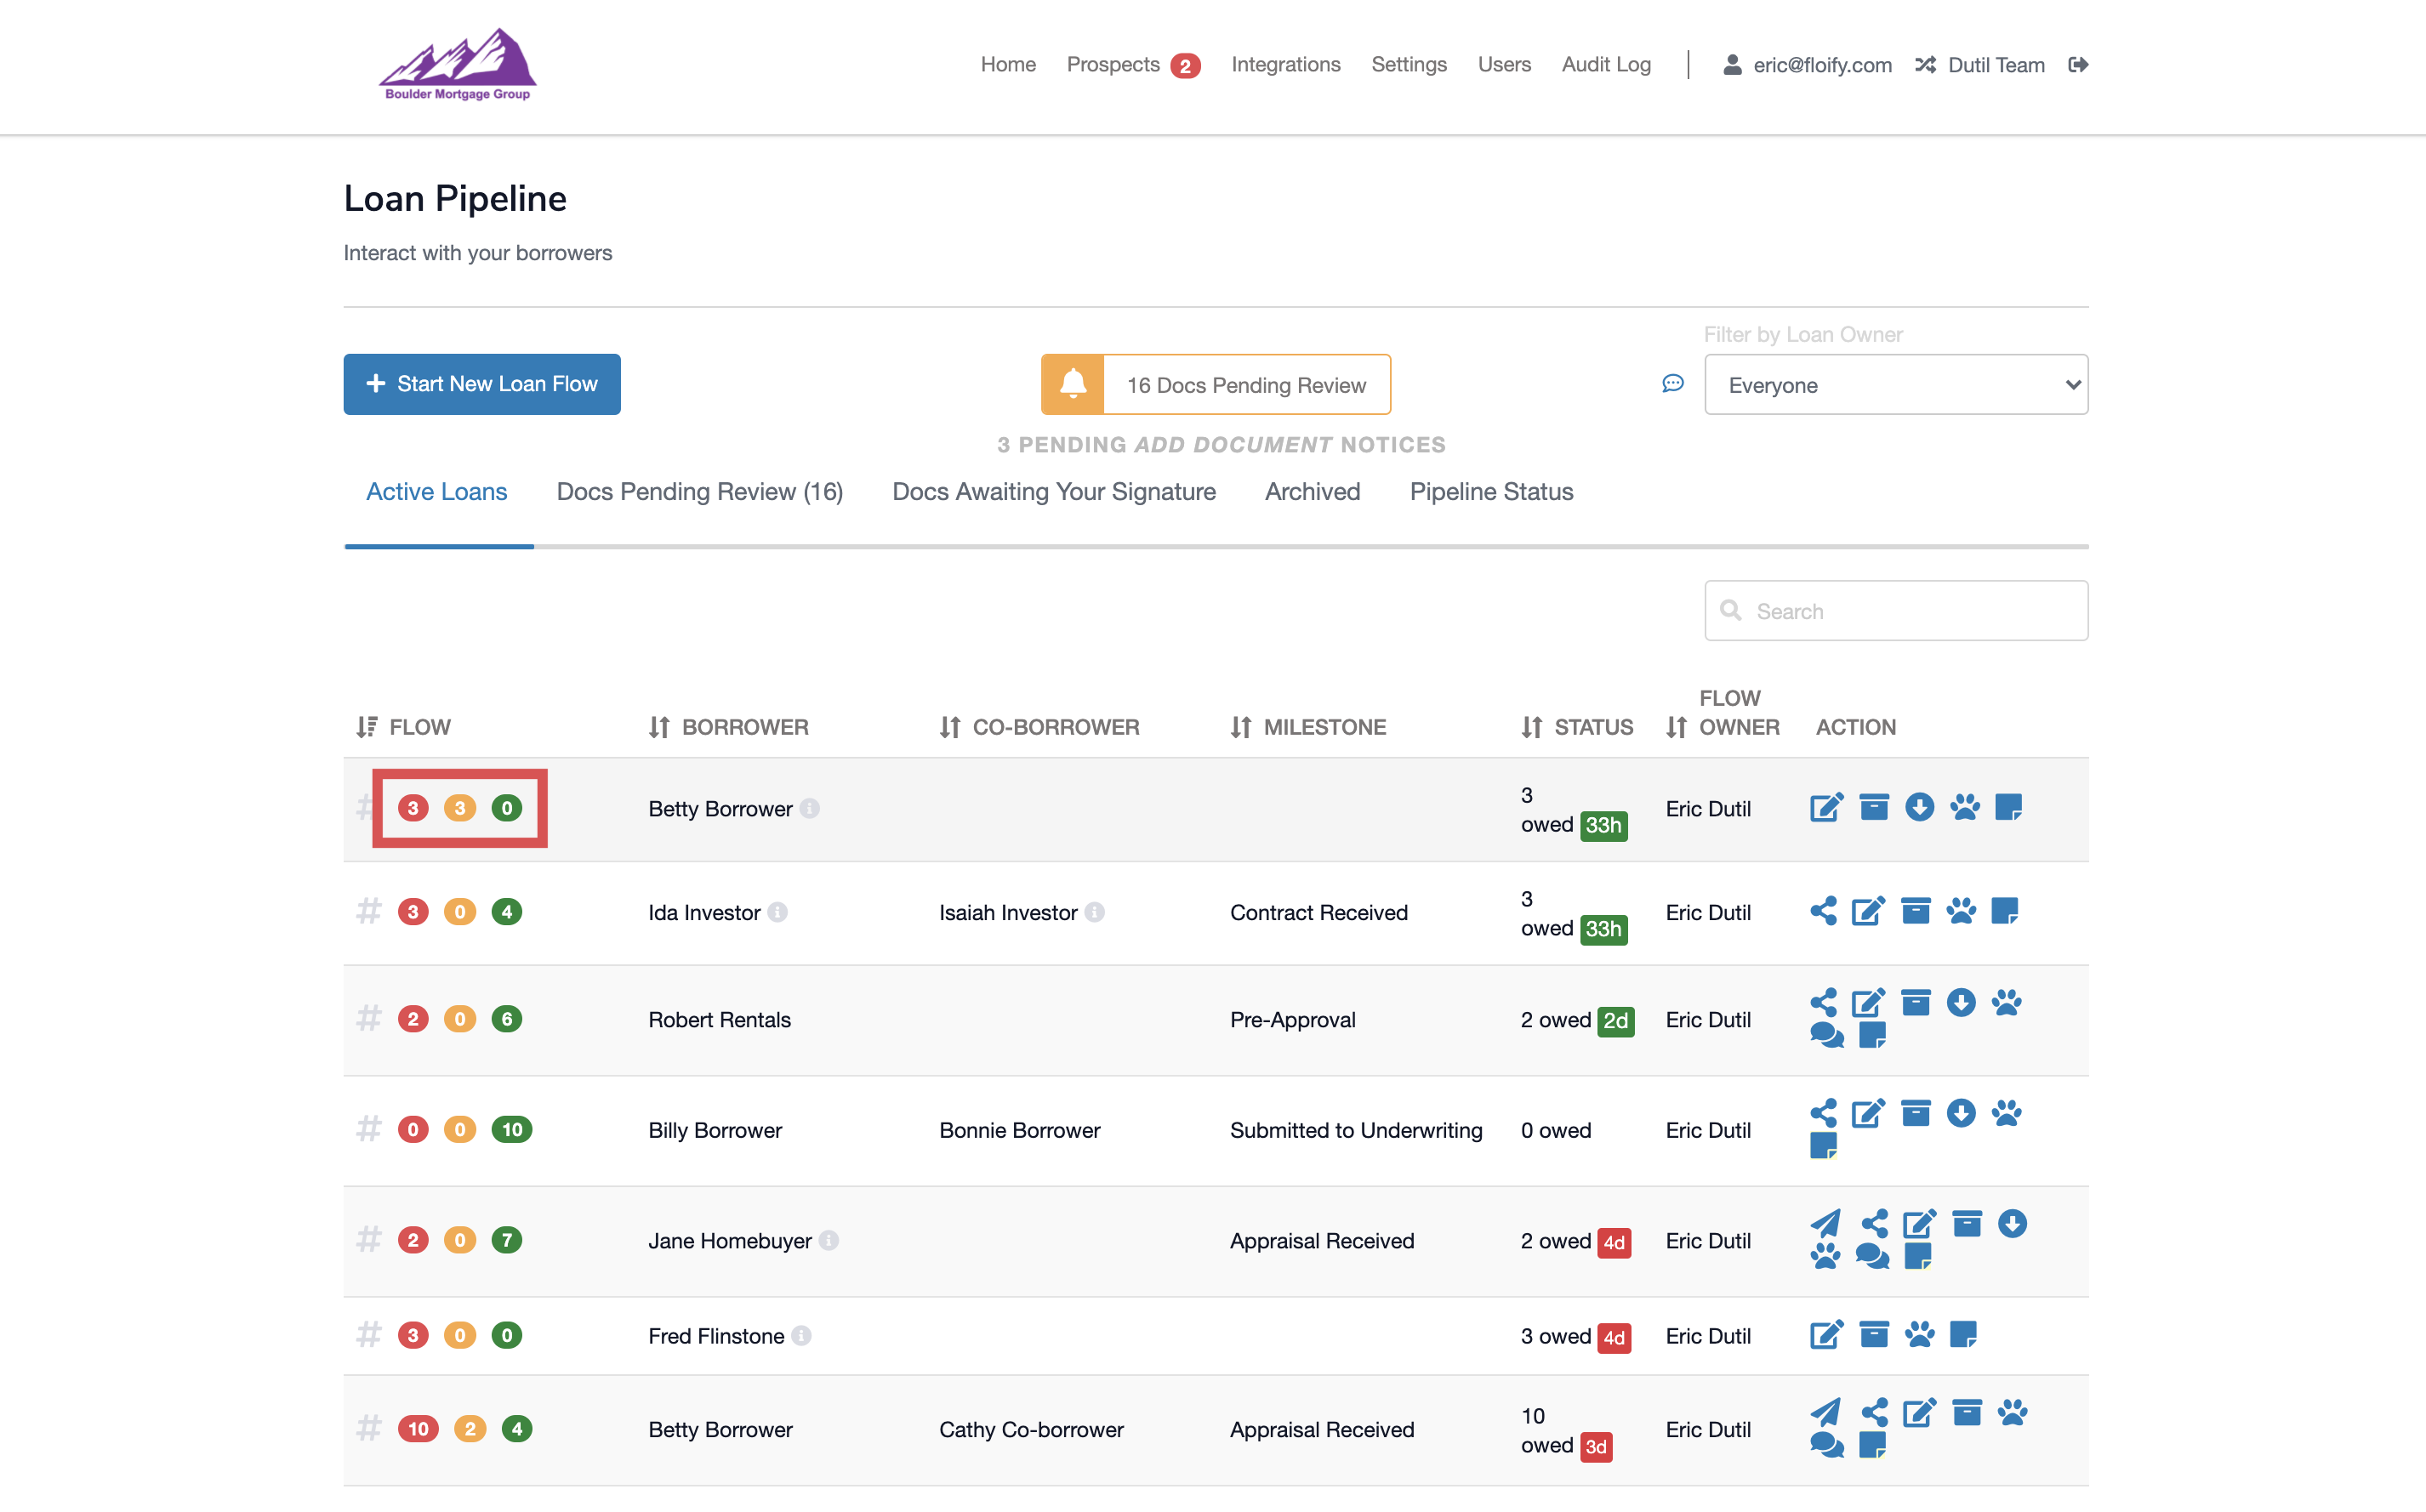2426x1512 pixels.
Task: Open the Docs Awaiting Your Signature tab
Action: pyautogui.click(x=1054, y=492)
